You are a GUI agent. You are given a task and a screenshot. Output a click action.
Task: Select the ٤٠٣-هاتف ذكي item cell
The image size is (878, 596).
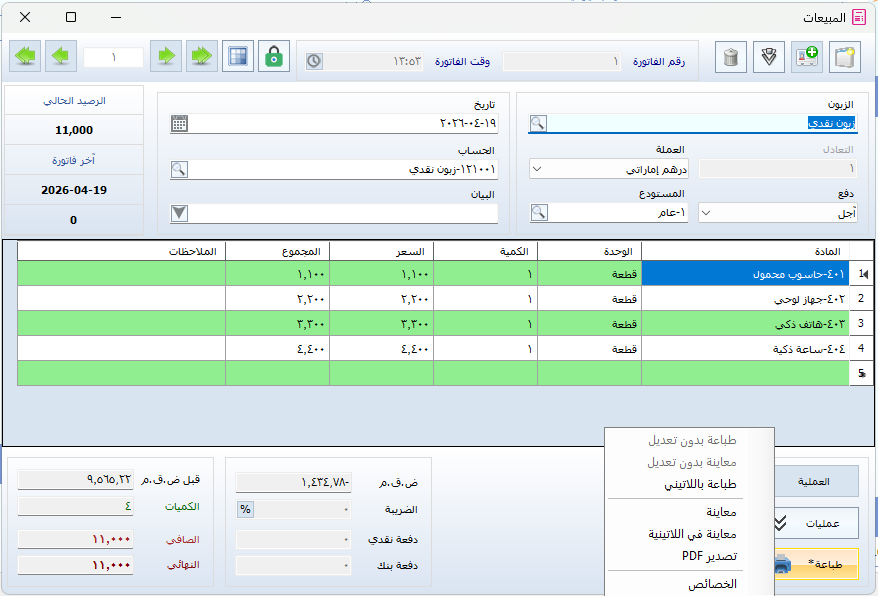[745, 324]
